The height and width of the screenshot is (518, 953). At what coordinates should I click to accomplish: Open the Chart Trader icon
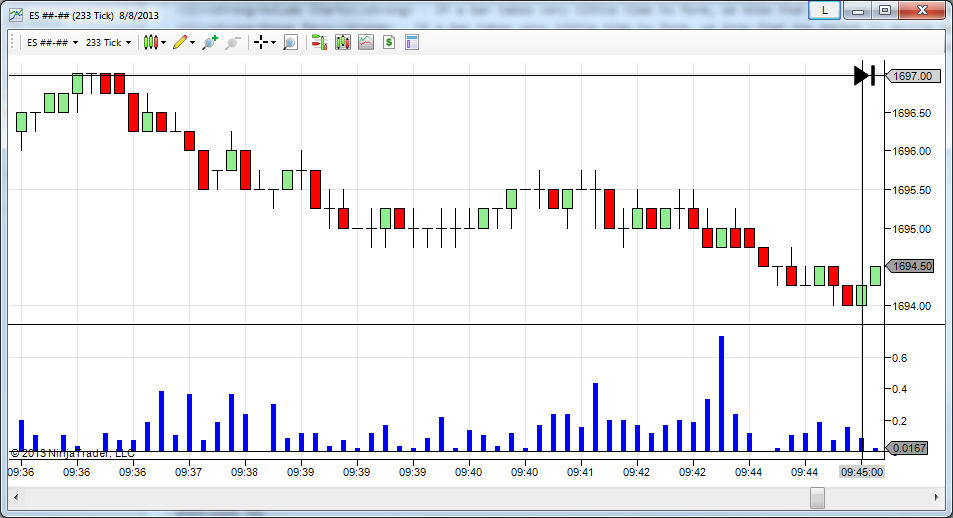[319, 43]
